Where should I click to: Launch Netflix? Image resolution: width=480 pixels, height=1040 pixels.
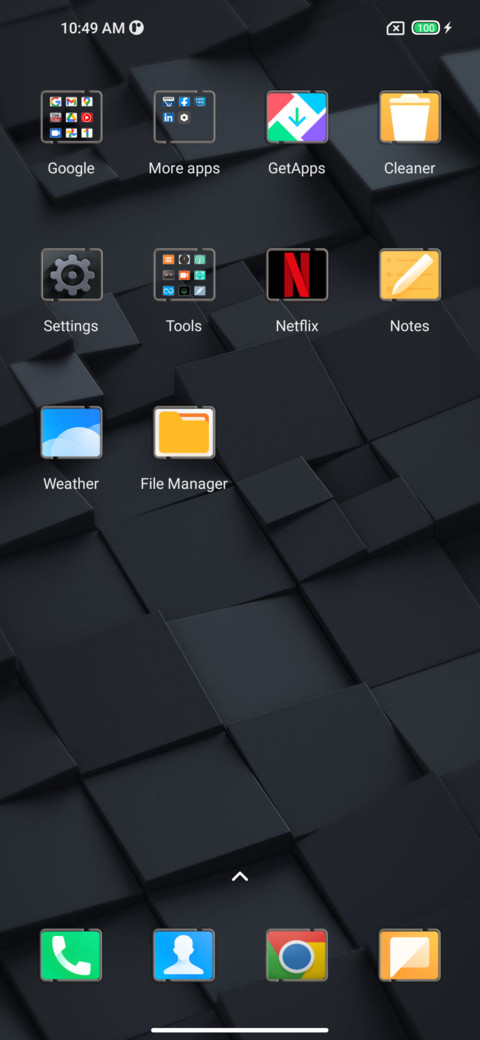[x=297, y=275]
